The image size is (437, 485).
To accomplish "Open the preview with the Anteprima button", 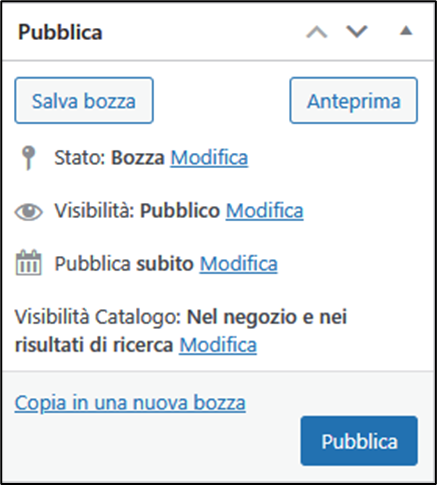I will click(354, 101).
